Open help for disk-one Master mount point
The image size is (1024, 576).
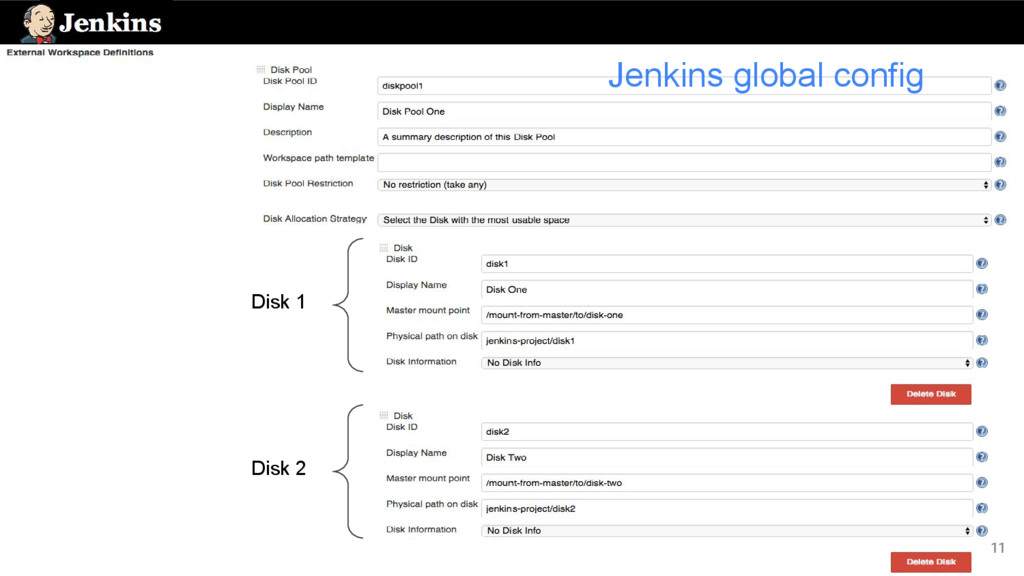click(x=982, y=315)
